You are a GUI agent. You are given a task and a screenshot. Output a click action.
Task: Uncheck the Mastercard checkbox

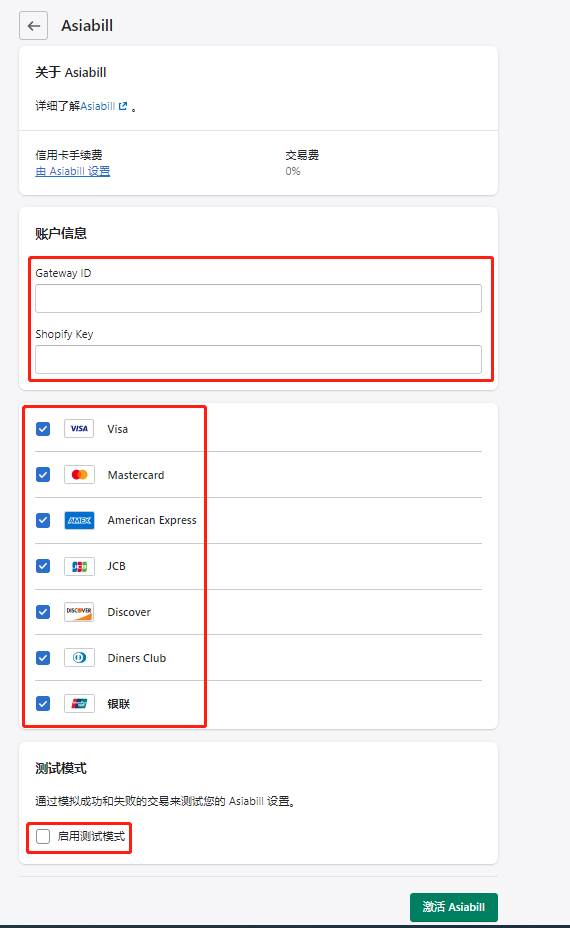43,475
